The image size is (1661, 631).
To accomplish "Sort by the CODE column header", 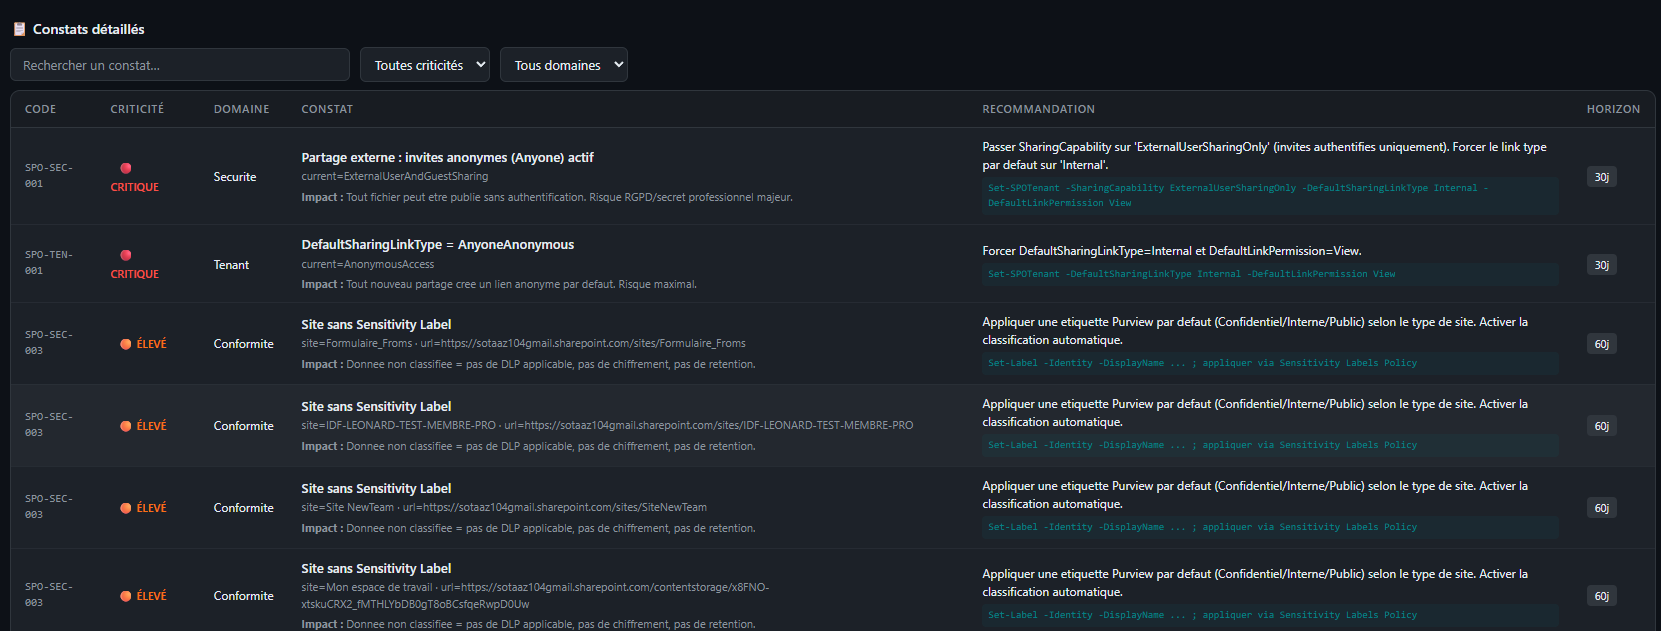I will [40, 109].
